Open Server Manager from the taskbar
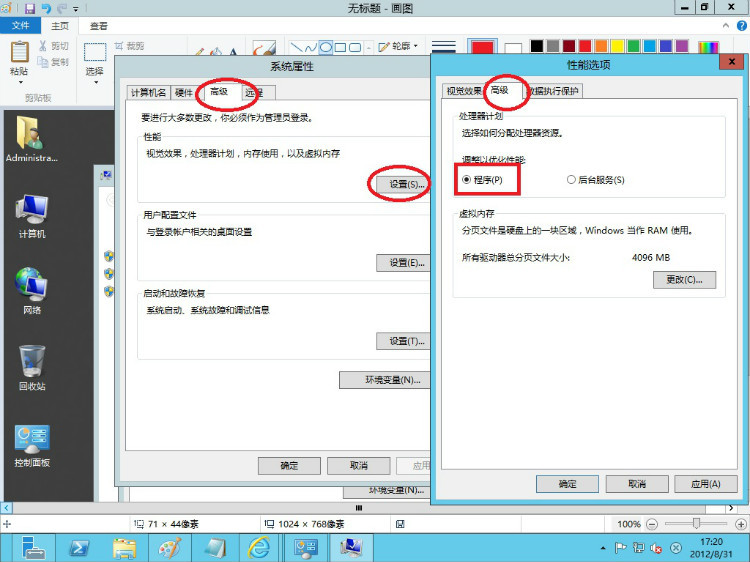Image resolution: width=750 pixels, height=562 pixels. pos(33,548)
